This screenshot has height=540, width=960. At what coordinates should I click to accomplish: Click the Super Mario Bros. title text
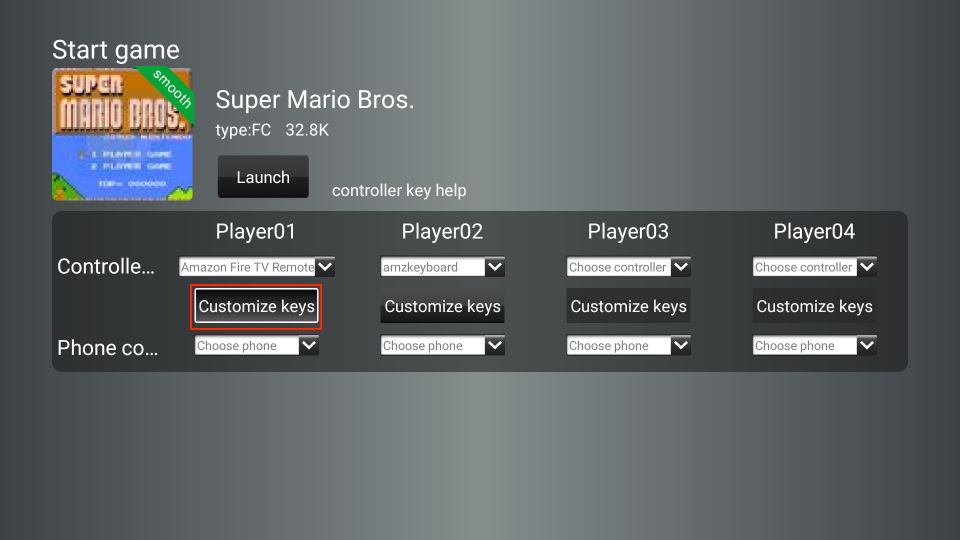tap(315, 99)
